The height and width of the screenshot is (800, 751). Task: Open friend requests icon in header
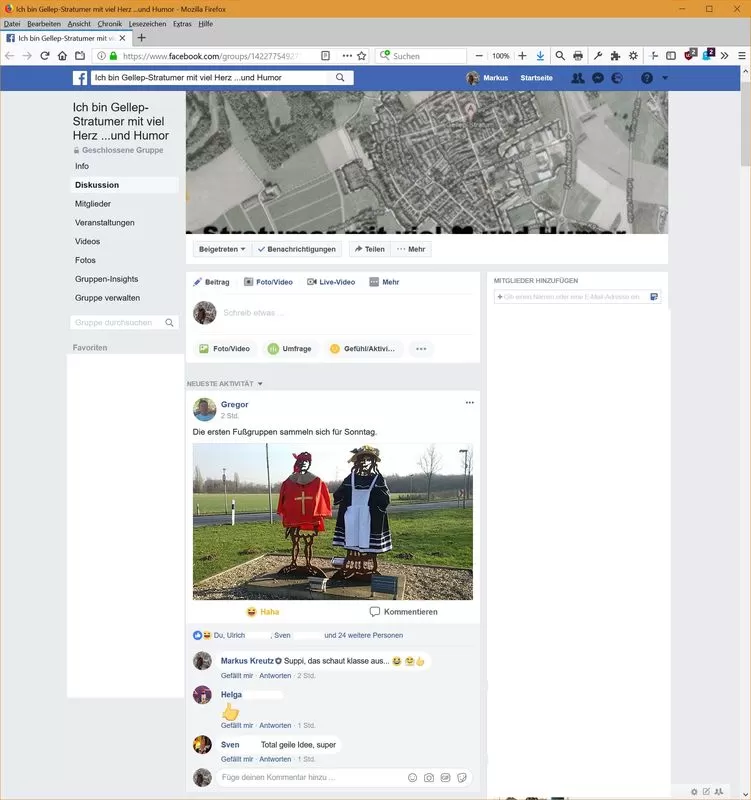click(x=577, y=78)
